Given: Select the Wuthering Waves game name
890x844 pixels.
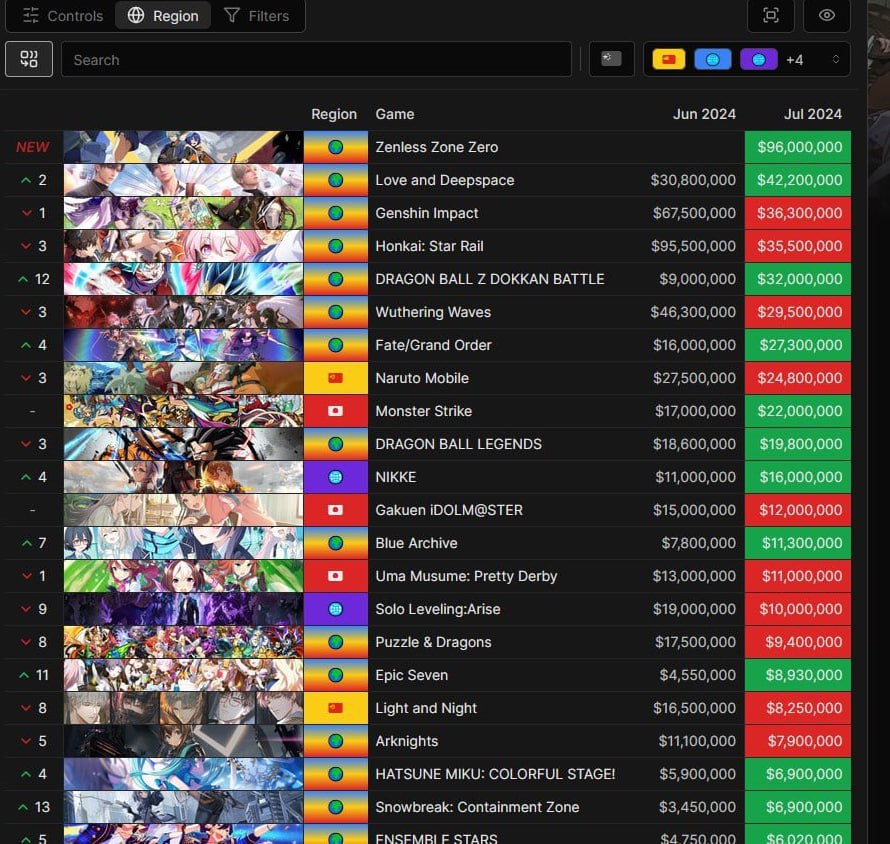Looking at the screenshot, I should click(433, 312).
